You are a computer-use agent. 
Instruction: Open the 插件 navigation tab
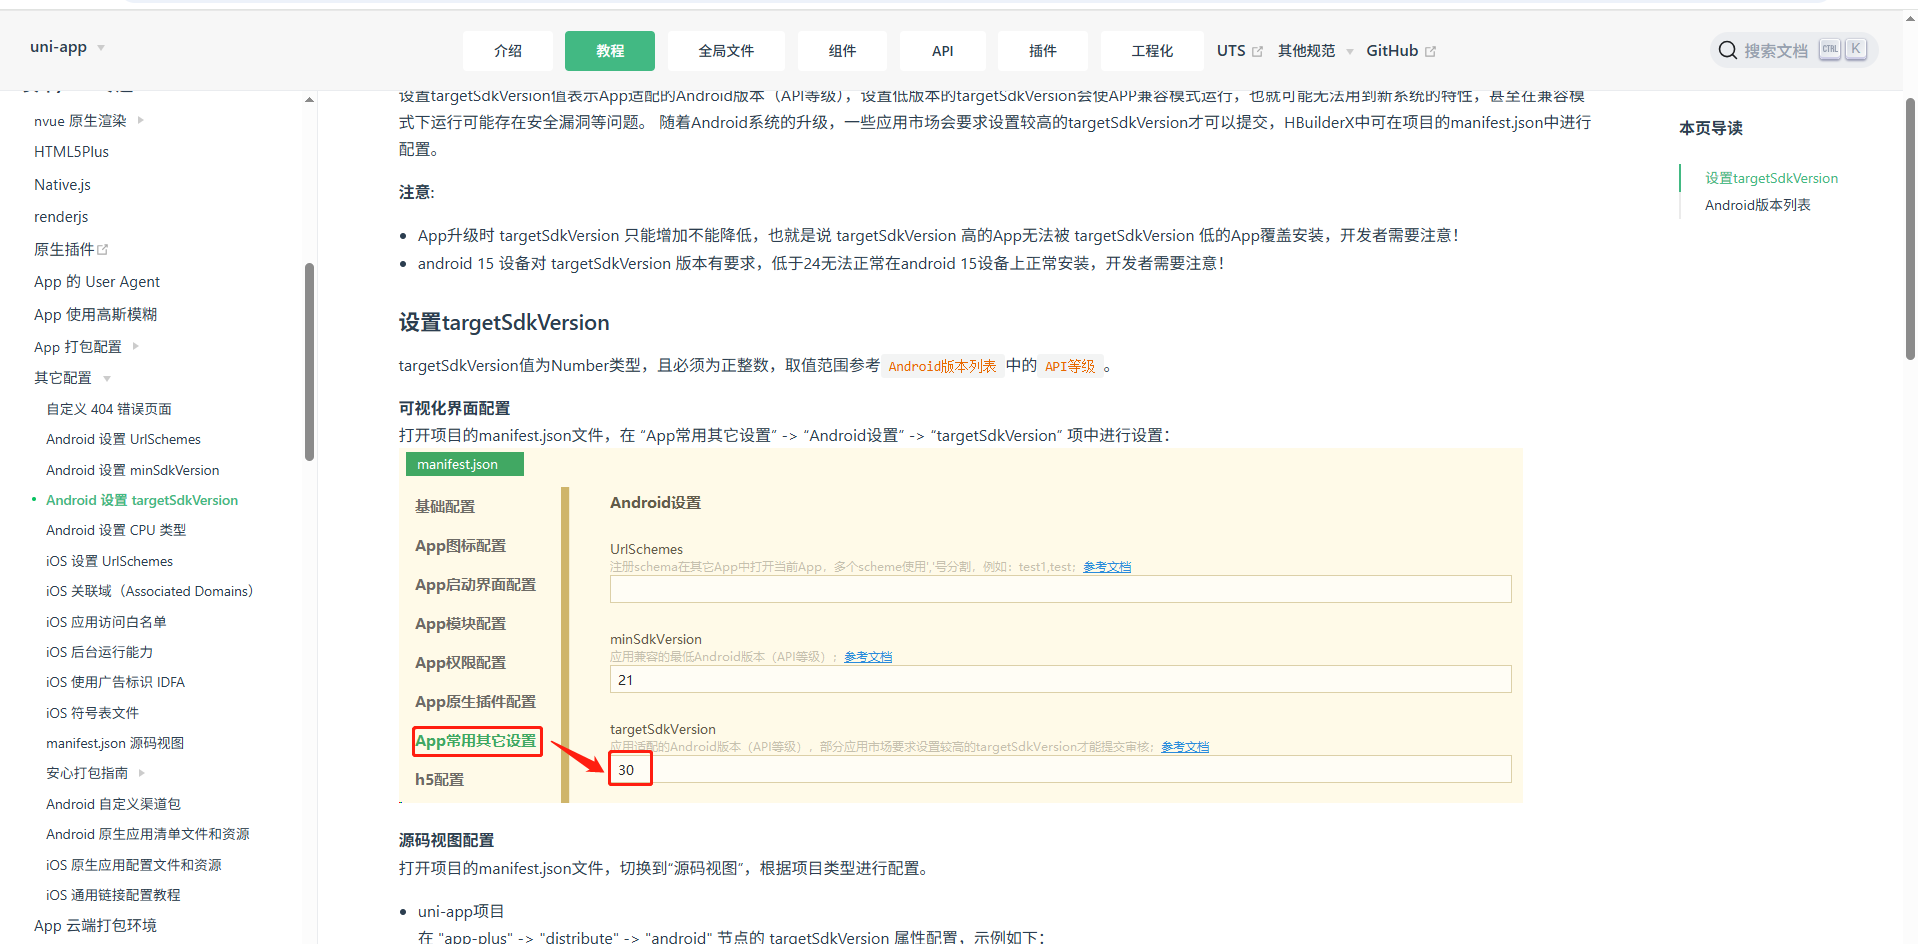click(x=1042, y=51)
